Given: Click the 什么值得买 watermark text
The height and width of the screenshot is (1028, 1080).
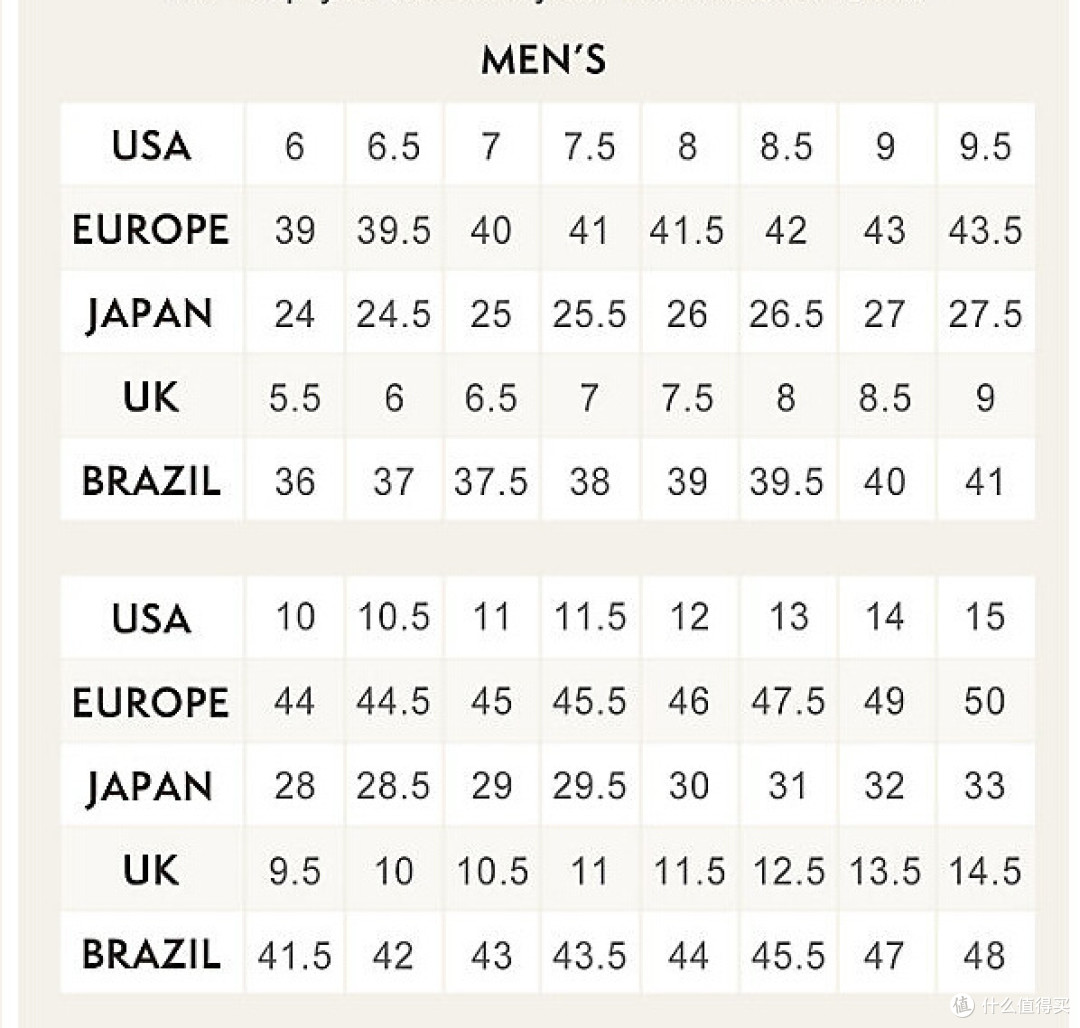Looking at the screenshot, I should [1026, 1005].
